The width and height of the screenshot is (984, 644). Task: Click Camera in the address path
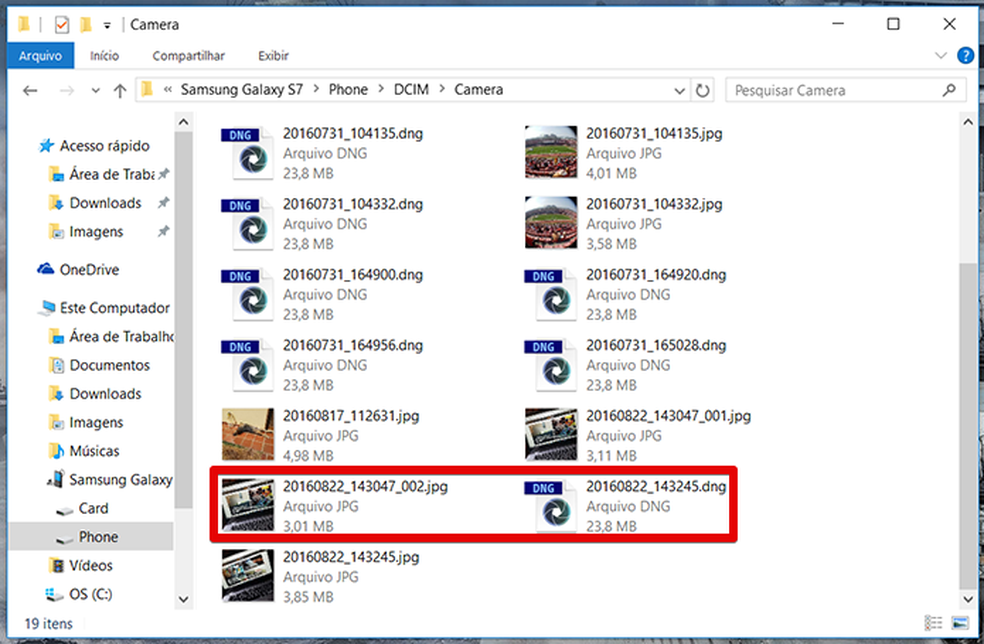click(479, 90)
